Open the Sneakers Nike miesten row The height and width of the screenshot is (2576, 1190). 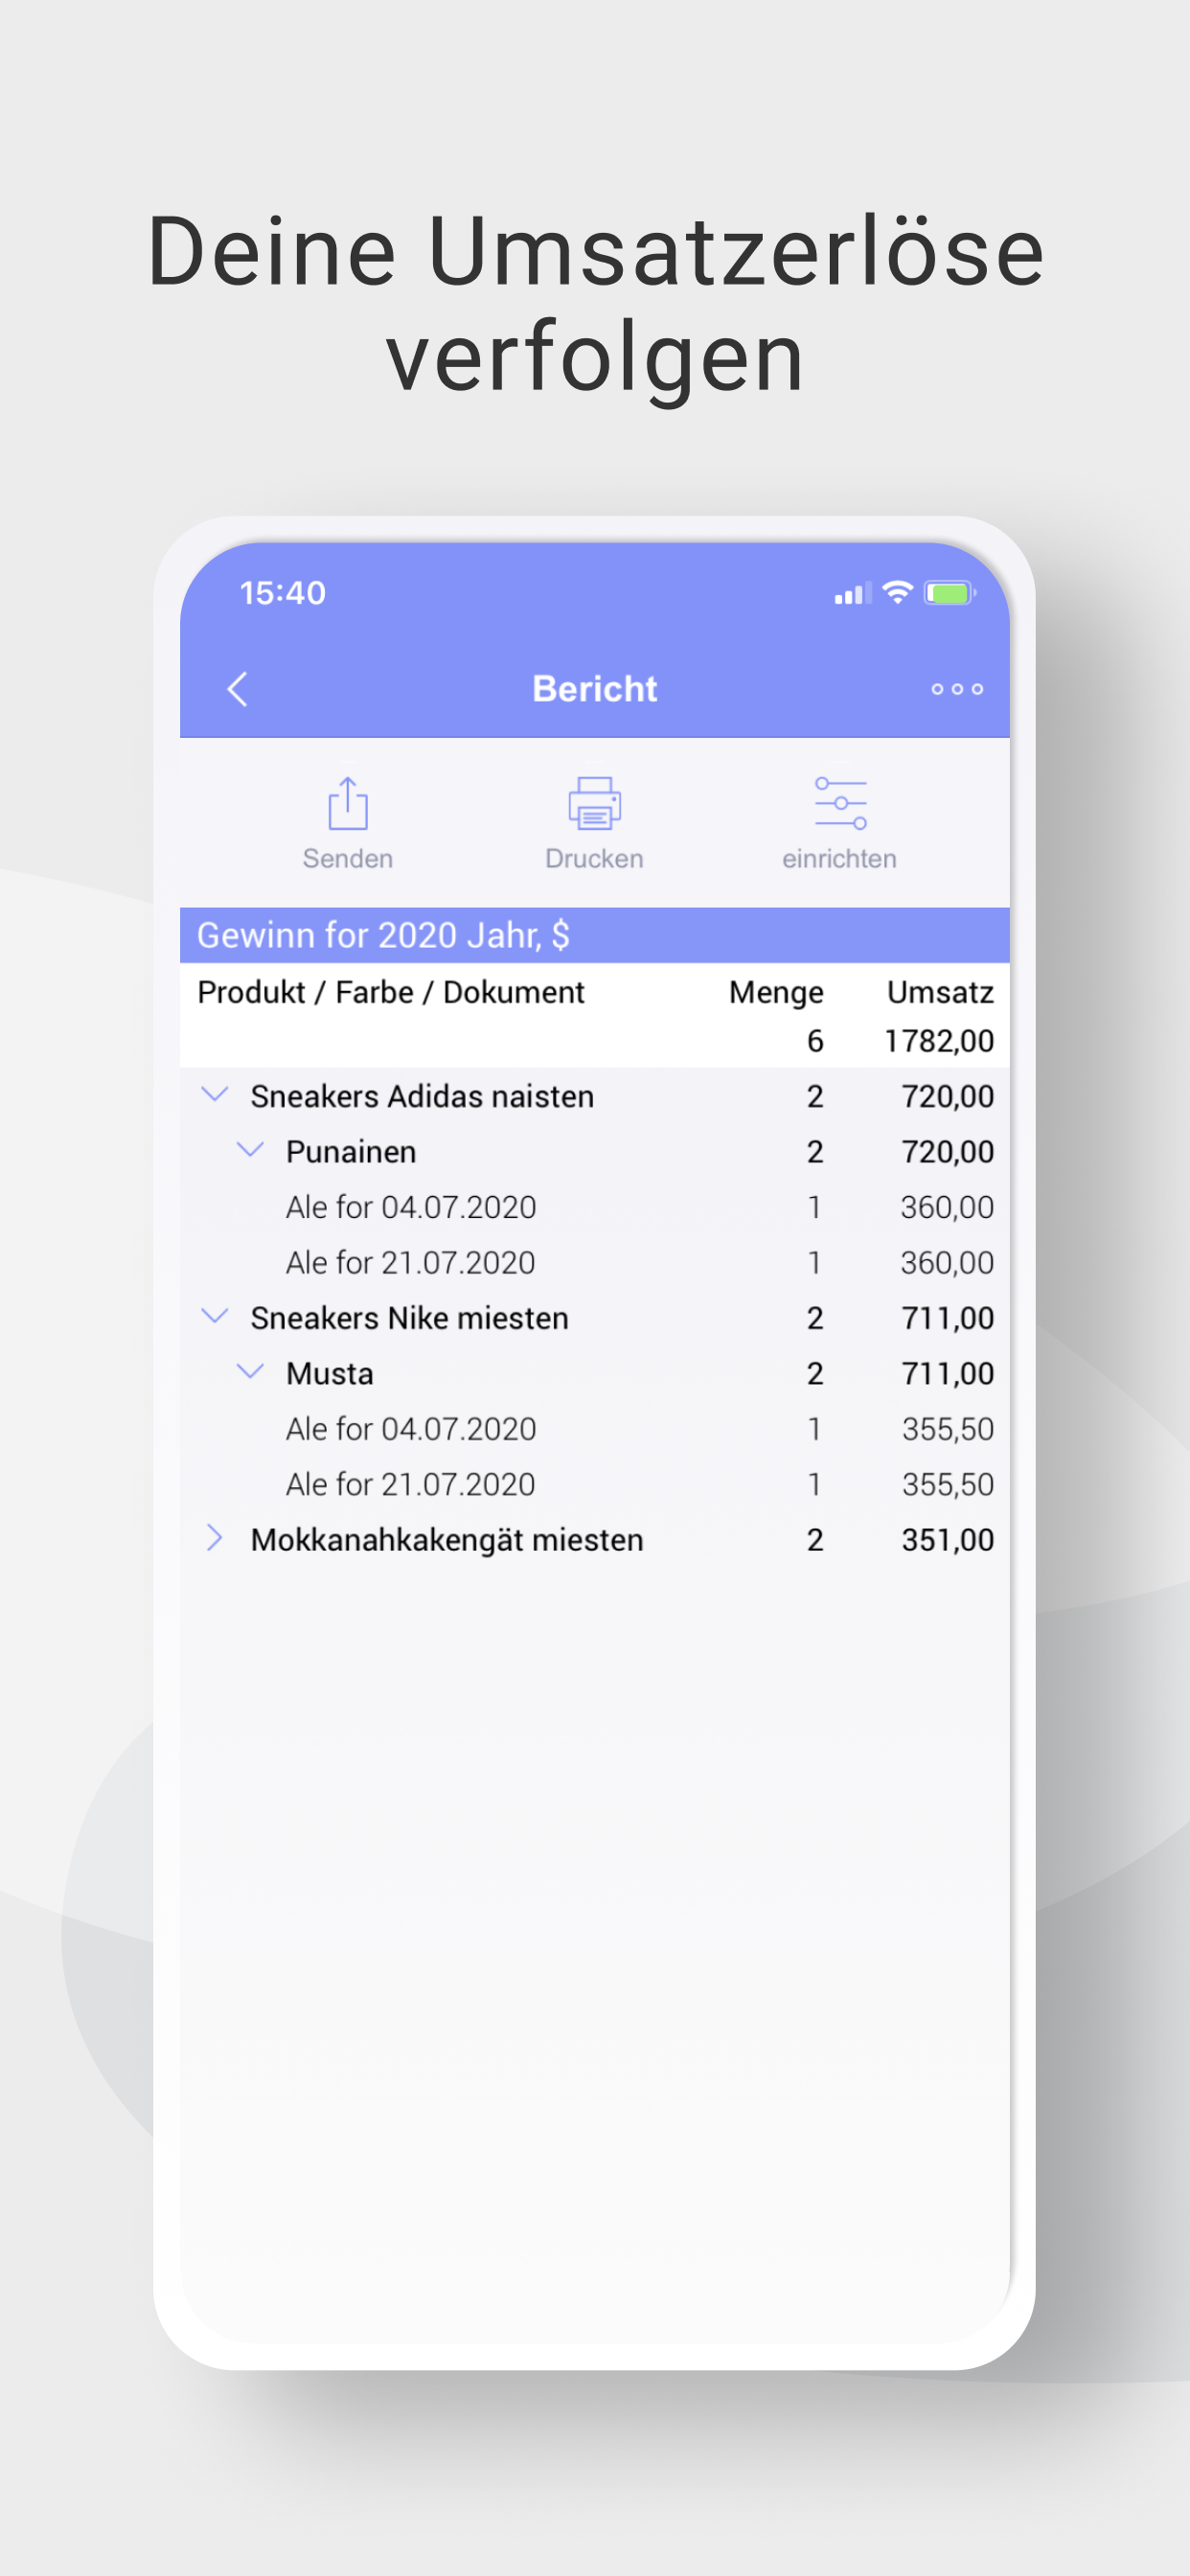[x=595, y=1318]
